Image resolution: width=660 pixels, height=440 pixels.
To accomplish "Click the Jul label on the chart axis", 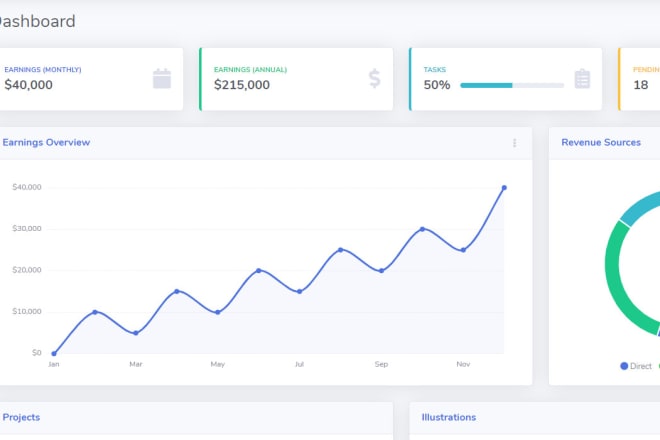I will pyautogui.click(x=299, y=364).
